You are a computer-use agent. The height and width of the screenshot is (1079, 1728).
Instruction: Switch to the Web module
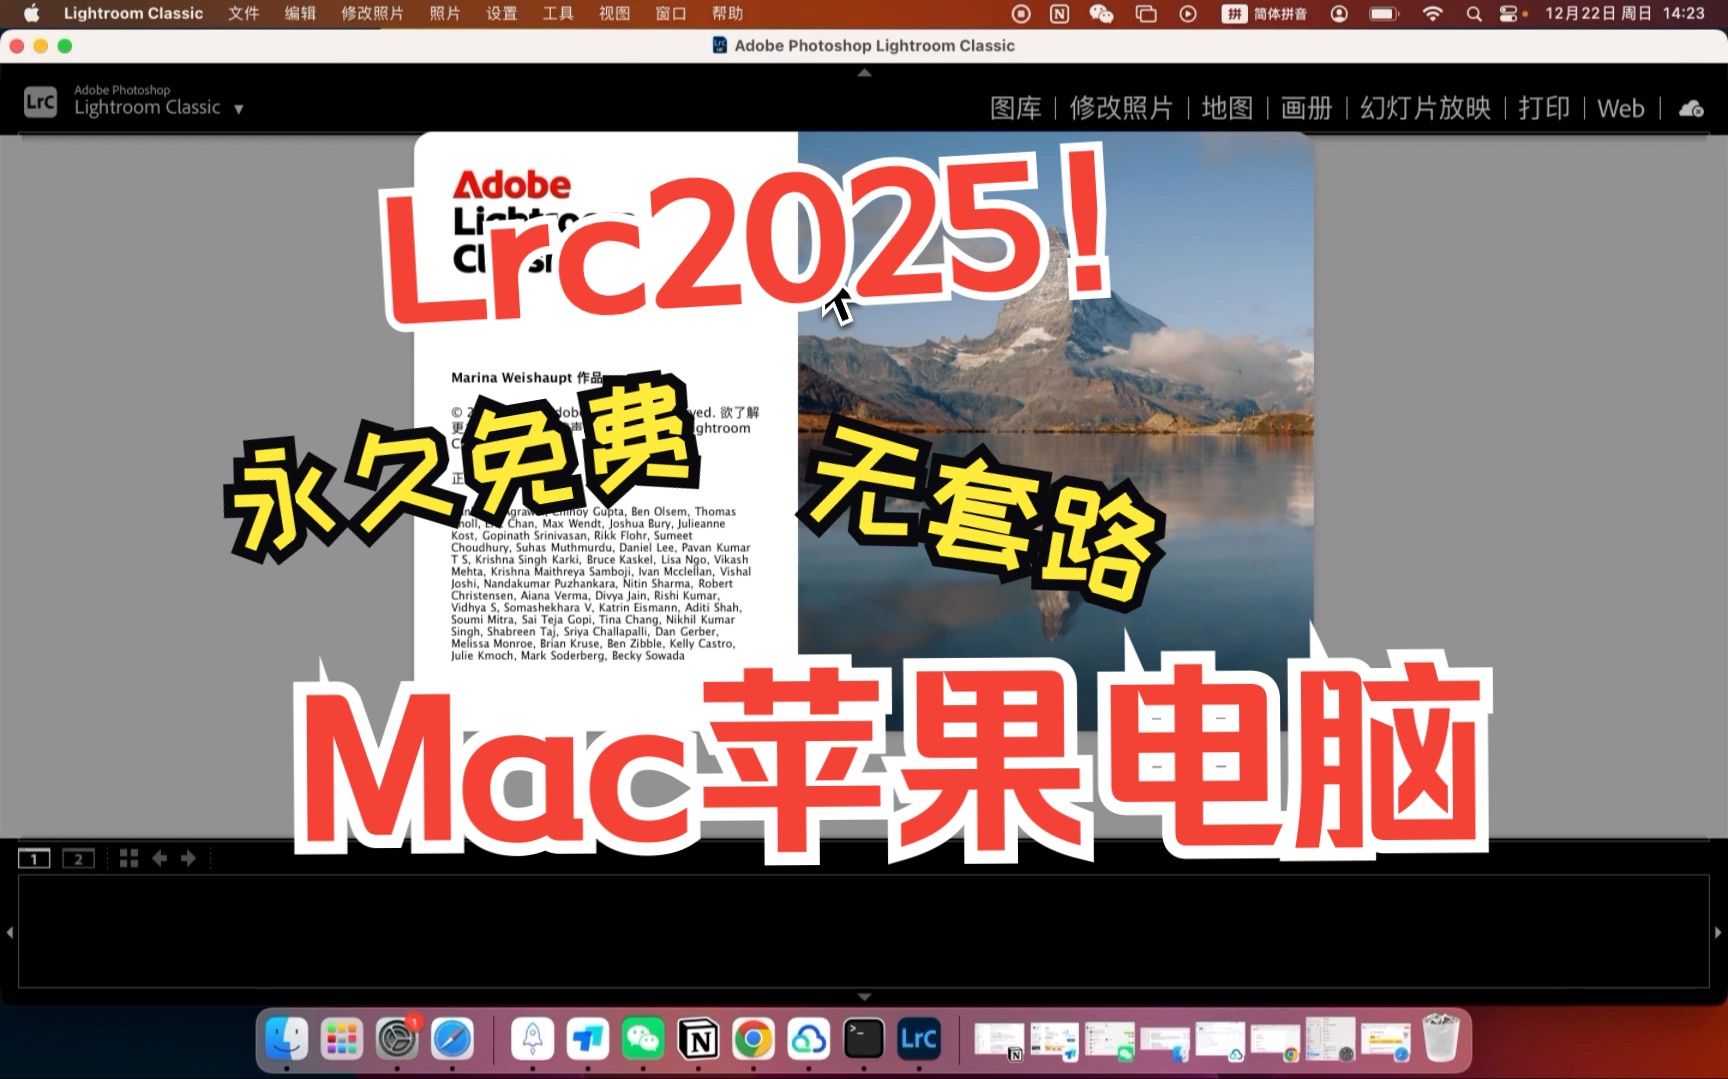(x=1620, y=108)
